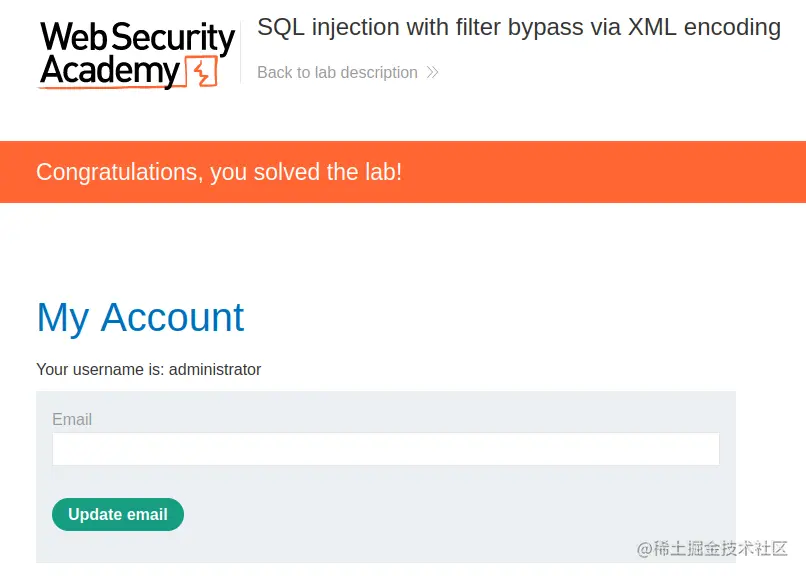
Task: Click the 'XML encoding' words in the title
Action: coord(704,27)
